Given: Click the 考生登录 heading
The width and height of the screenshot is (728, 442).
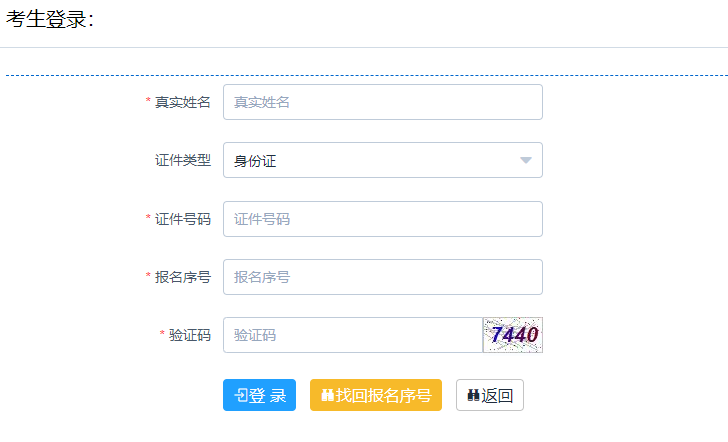Looking at the screenshot, I should point(50,20).
